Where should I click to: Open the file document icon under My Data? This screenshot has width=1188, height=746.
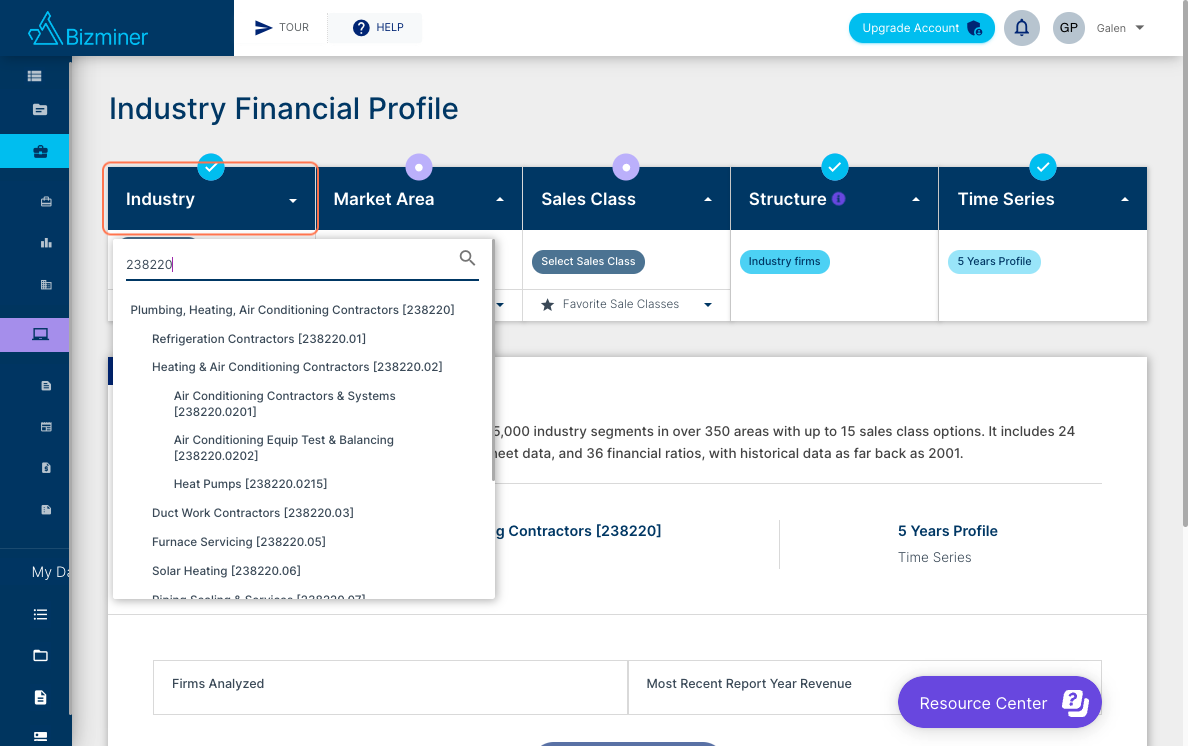click(x=40, y=698)
